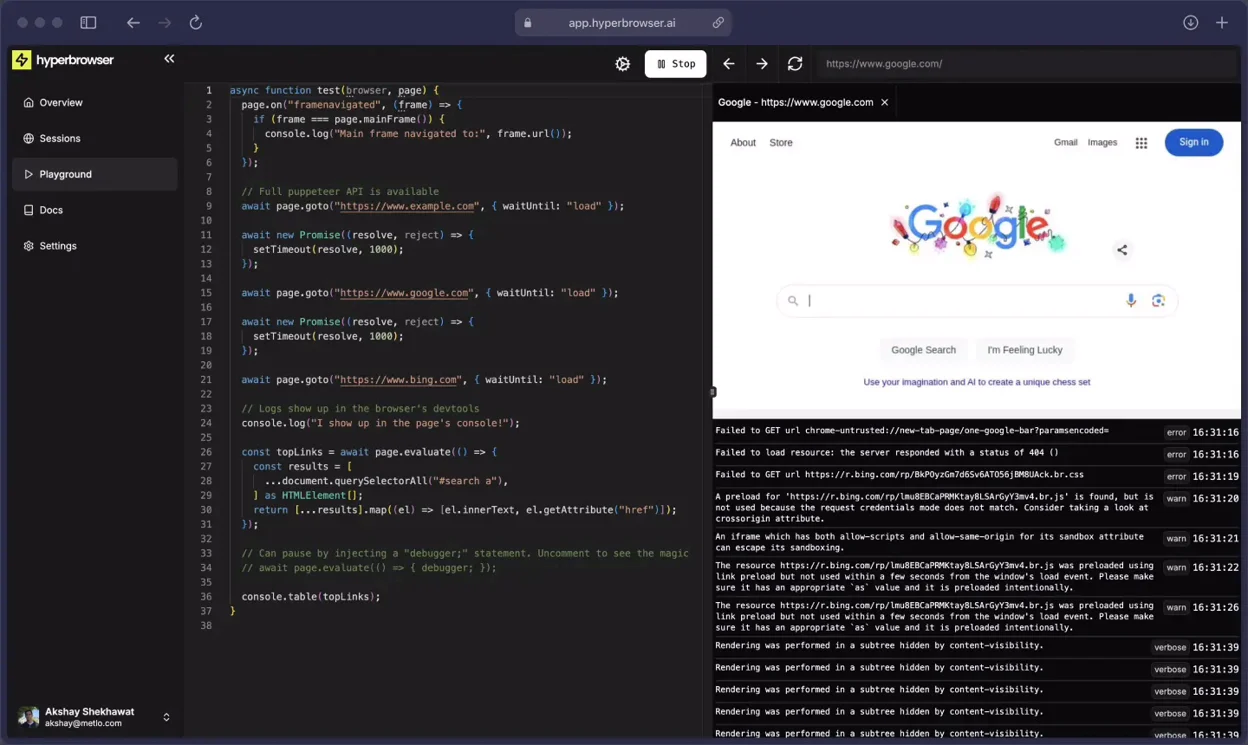Expand account options for Akshay Shekhawat

166,716
